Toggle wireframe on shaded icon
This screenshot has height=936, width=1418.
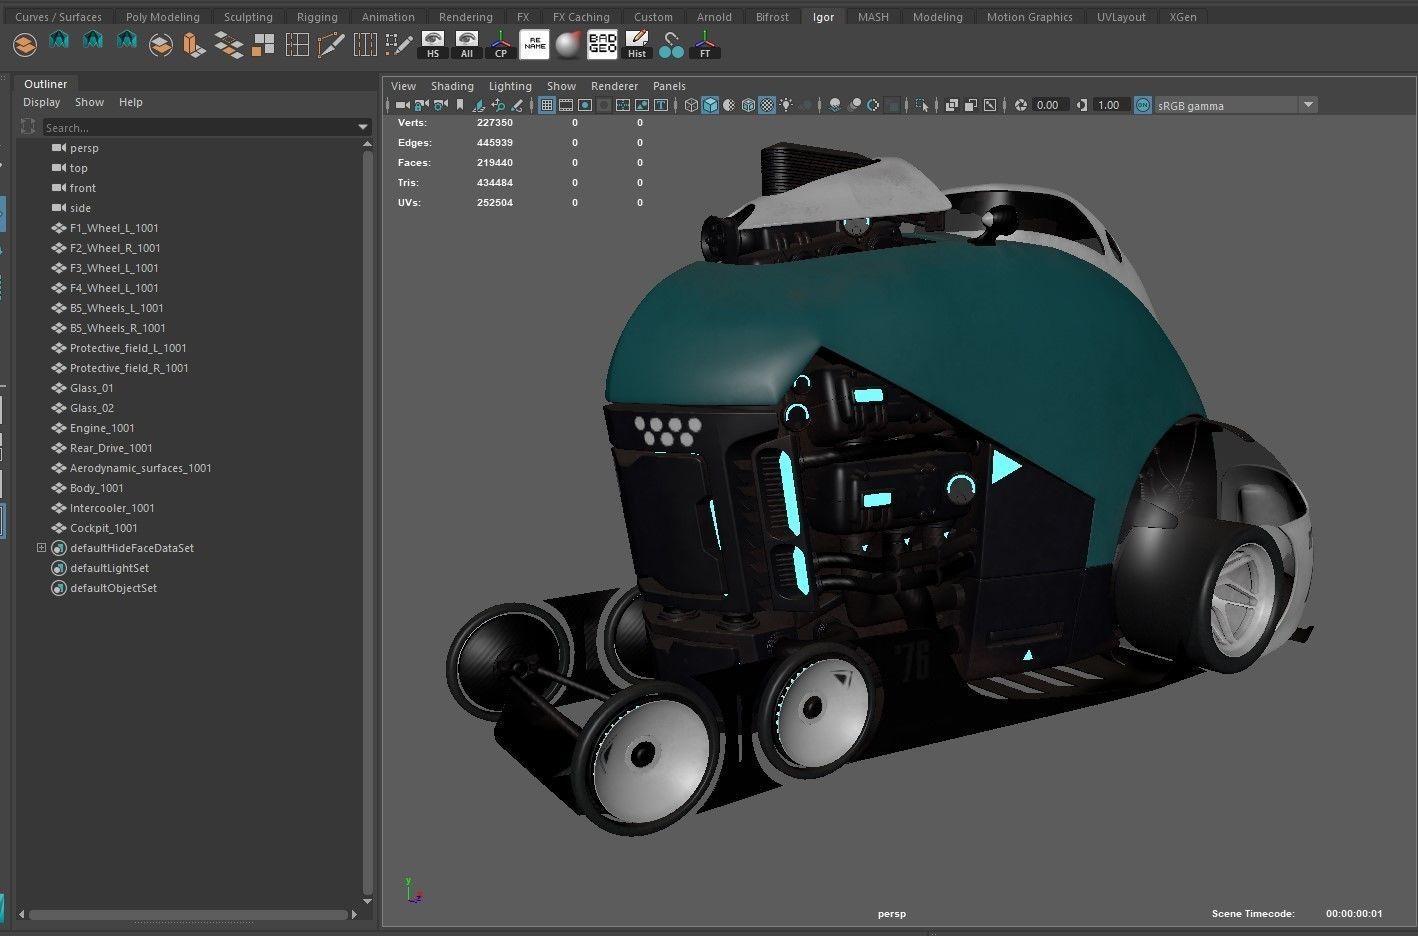pyautogui.click(x=748, y=105)
